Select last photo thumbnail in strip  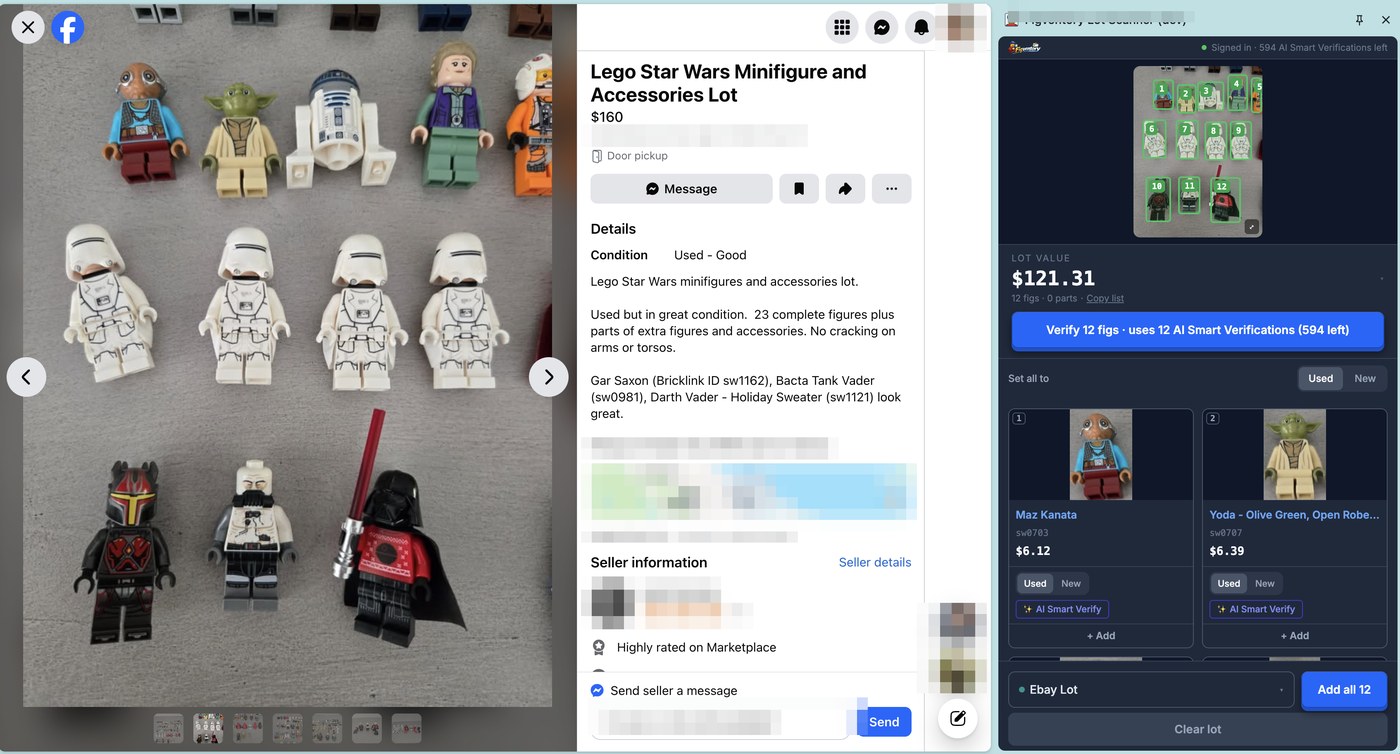click(406, 728)
